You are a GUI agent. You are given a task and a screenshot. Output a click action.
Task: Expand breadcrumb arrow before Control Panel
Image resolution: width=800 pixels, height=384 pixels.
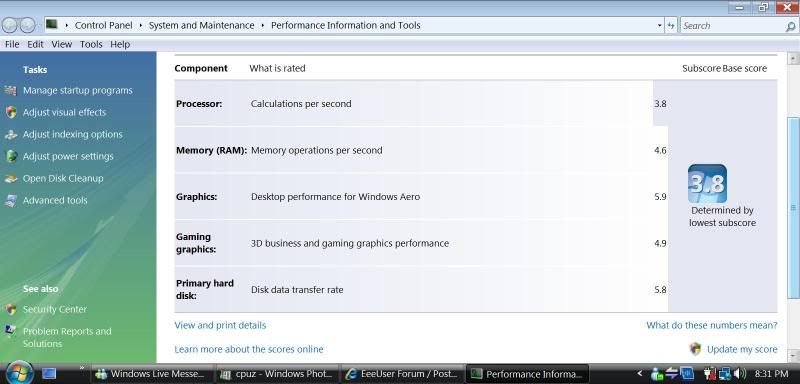[x=67, y=25]
